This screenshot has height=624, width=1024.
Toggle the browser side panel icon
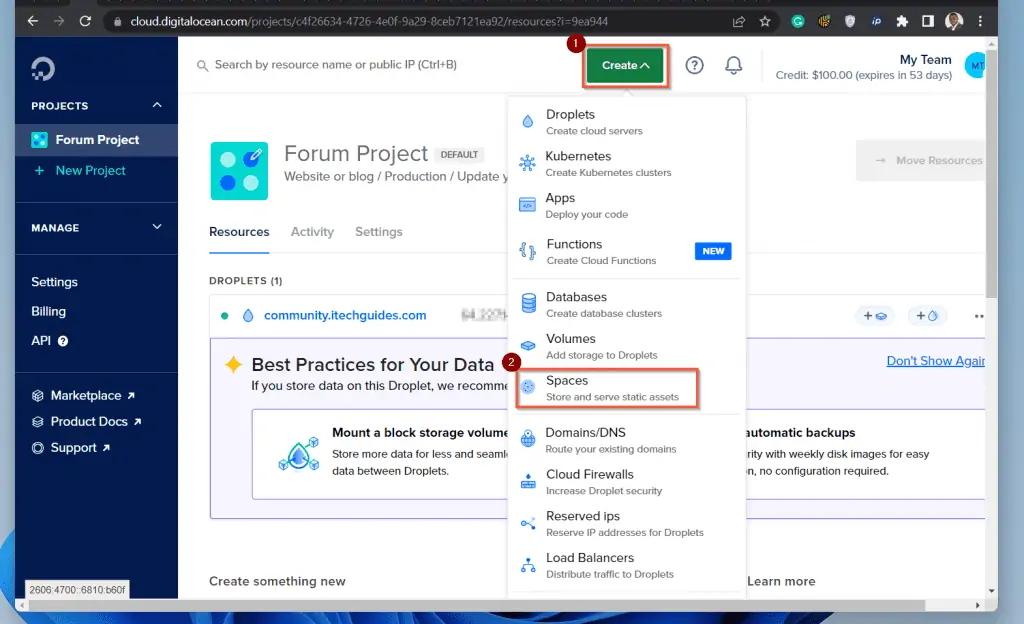pyautogui.click(x=927, y=22)
